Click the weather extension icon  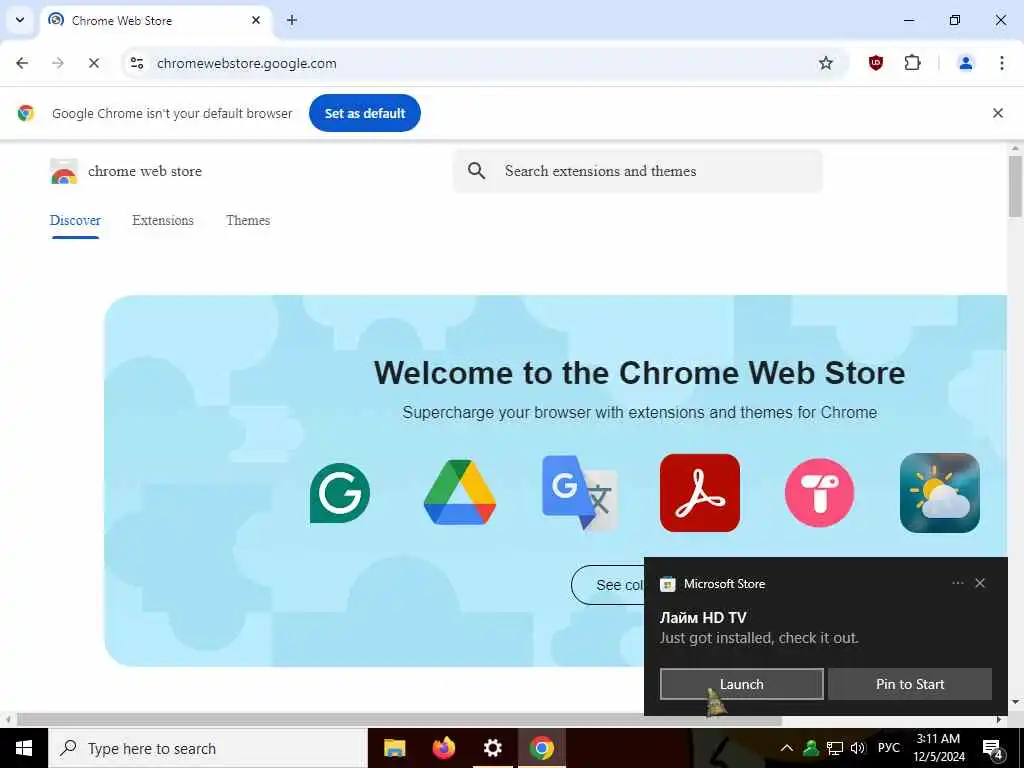click(939, 493)
